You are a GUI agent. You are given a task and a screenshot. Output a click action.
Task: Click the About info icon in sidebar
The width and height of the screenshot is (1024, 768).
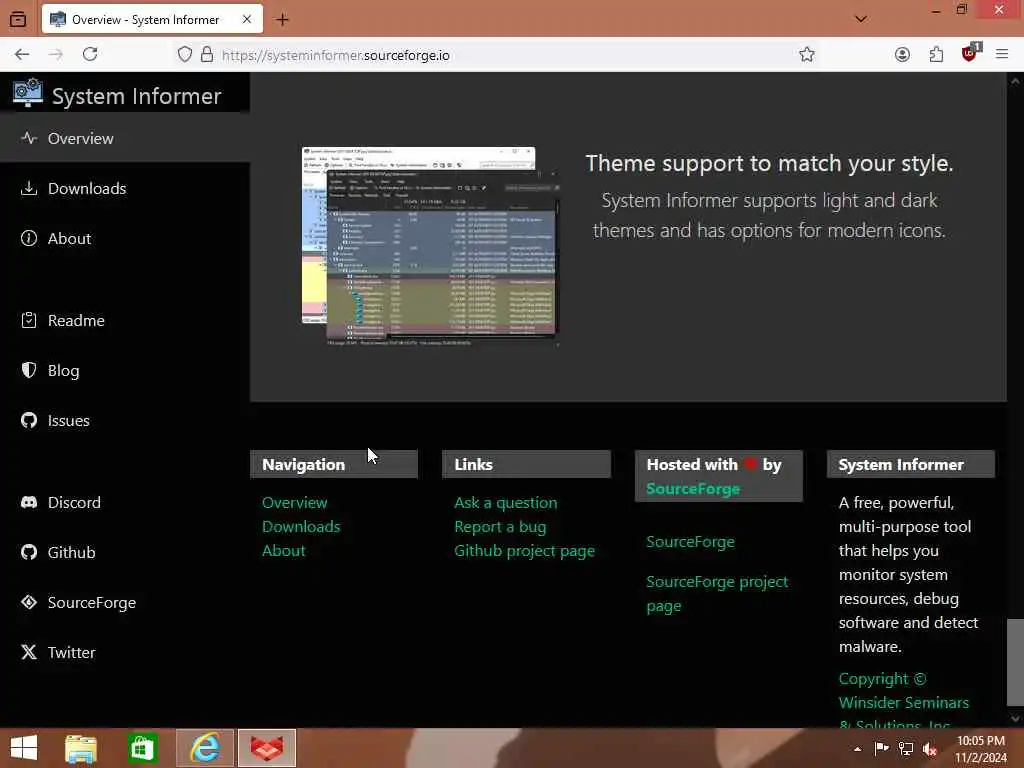click(29, 238)
